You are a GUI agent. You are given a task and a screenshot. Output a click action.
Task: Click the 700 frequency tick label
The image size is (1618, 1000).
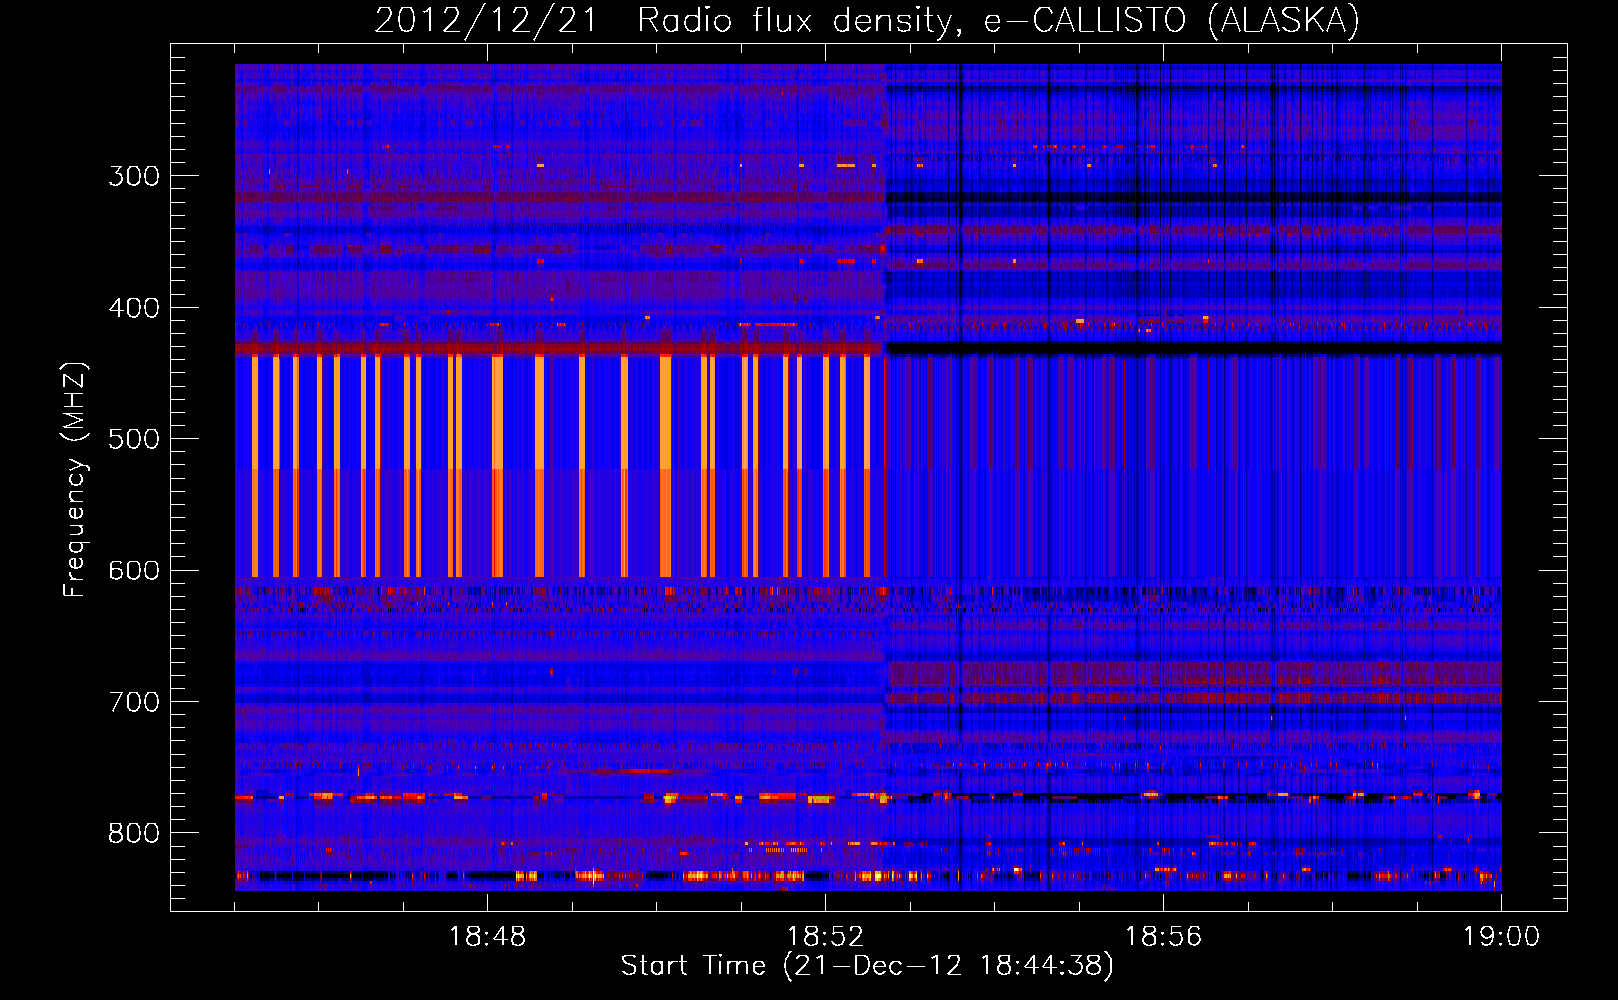pos(134,702)
